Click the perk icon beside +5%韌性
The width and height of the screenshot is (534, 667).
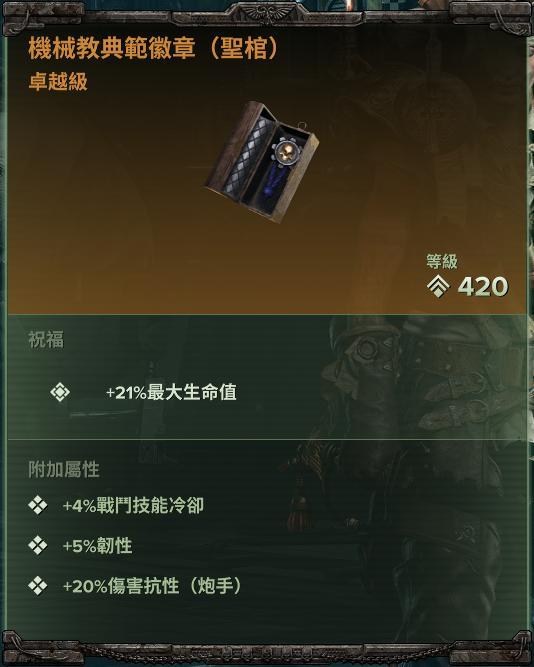[38, 545]
